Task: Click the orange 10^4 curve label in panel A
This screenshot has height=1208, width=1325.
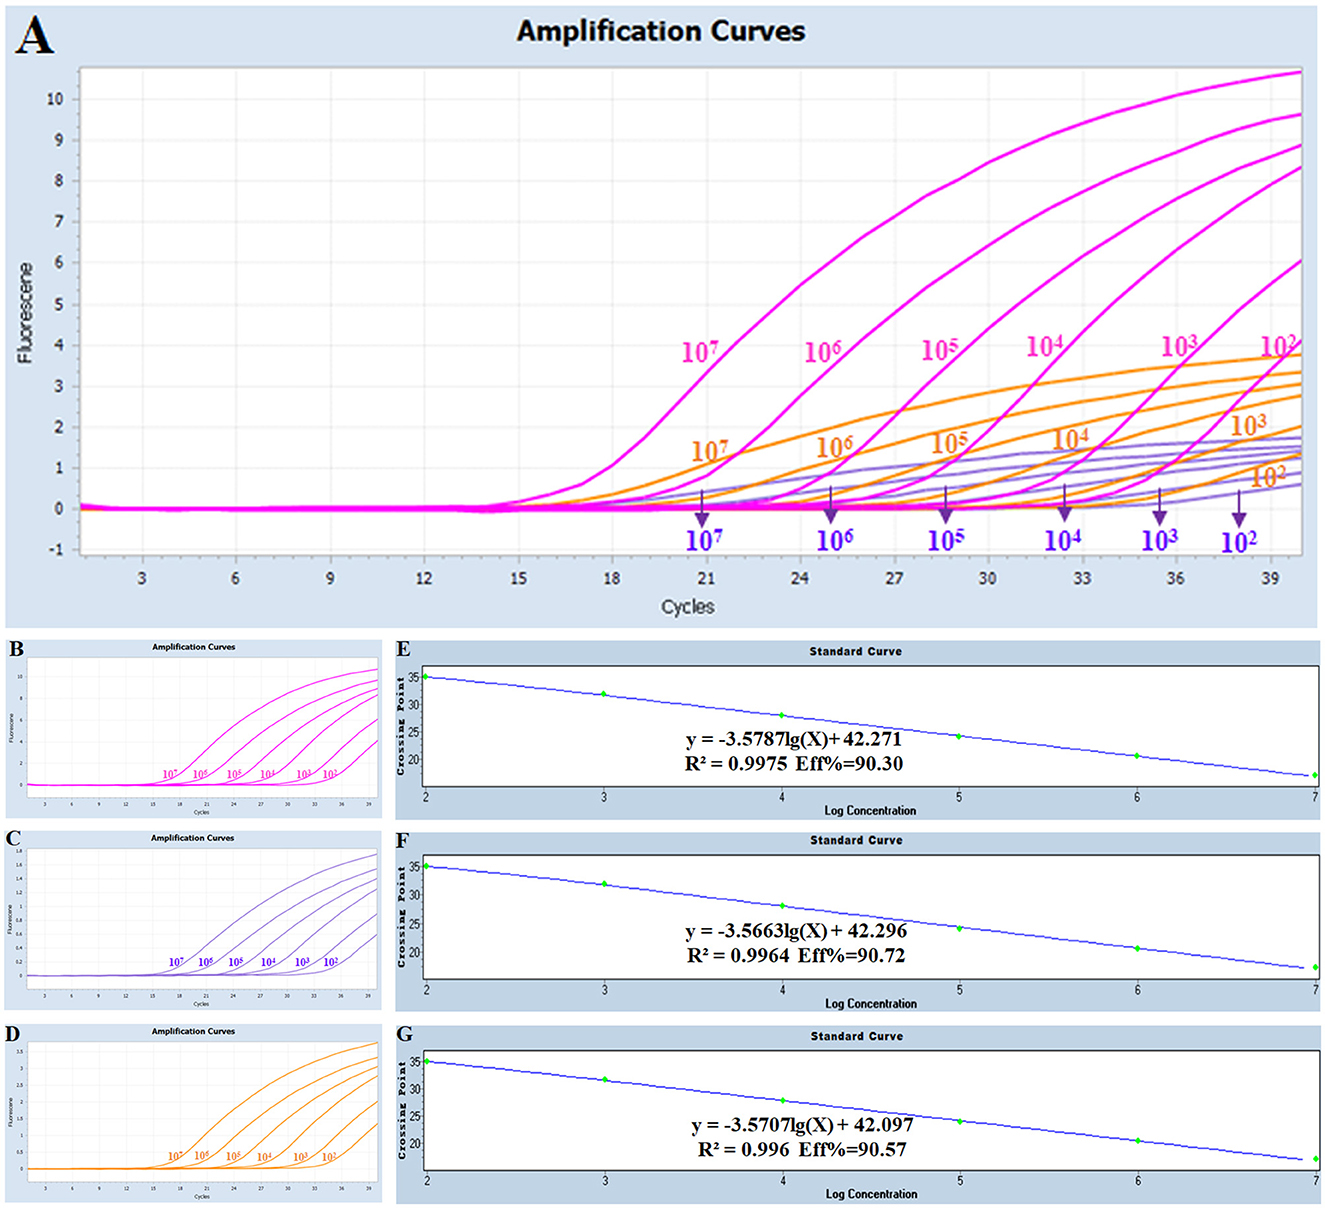Action: (1071, 438)
